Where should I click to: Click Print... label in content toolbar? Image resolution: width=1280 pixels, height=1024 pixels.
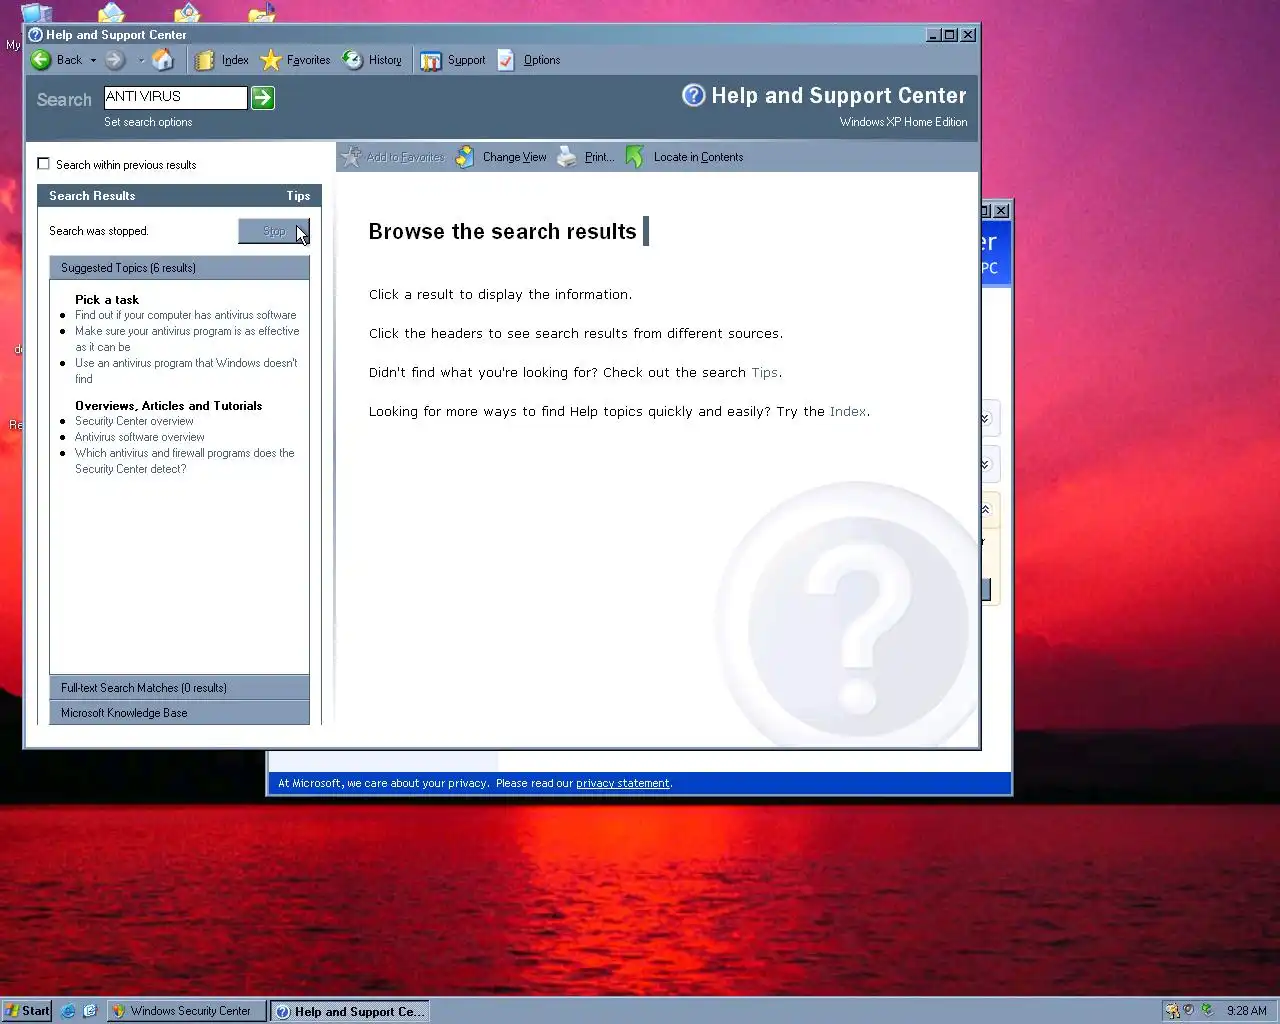coord(599,157)
